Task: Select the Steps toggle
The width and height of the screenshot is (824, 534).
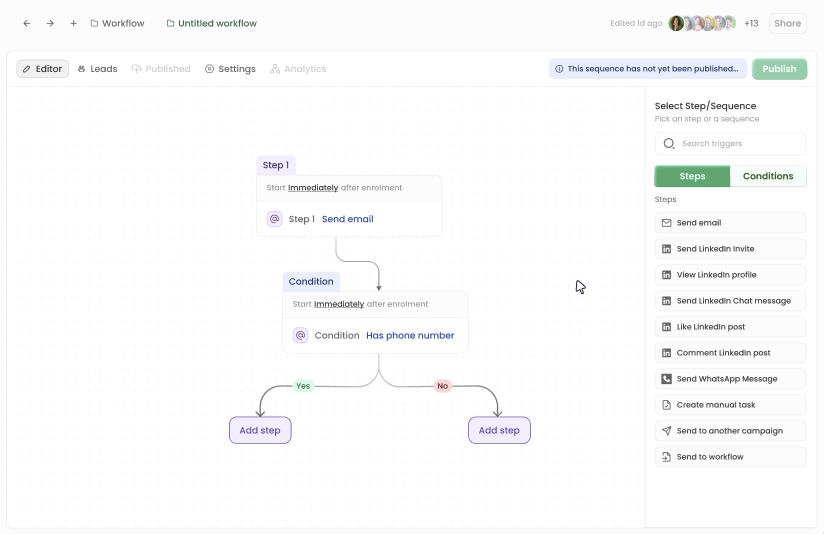Action: (692, 176)
